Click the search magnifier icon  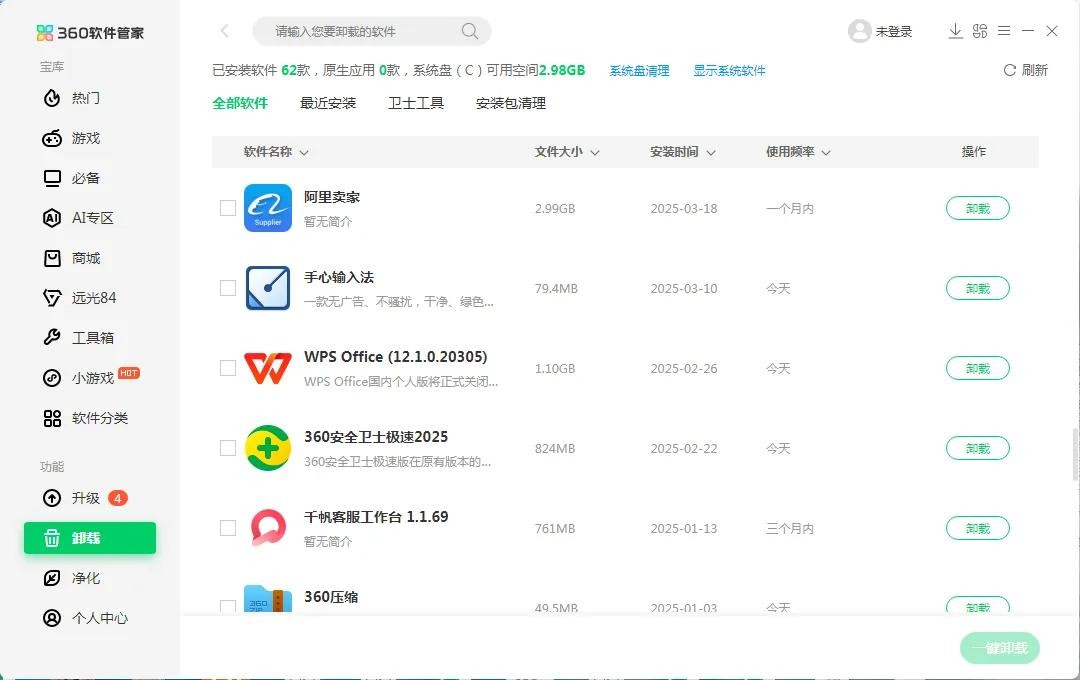(469, 31)
